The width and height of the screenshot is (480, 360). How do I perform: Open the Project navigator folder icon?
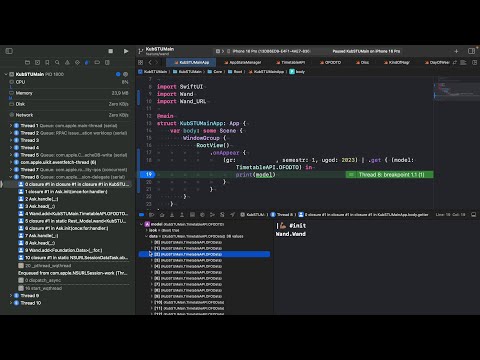[27, 62]
